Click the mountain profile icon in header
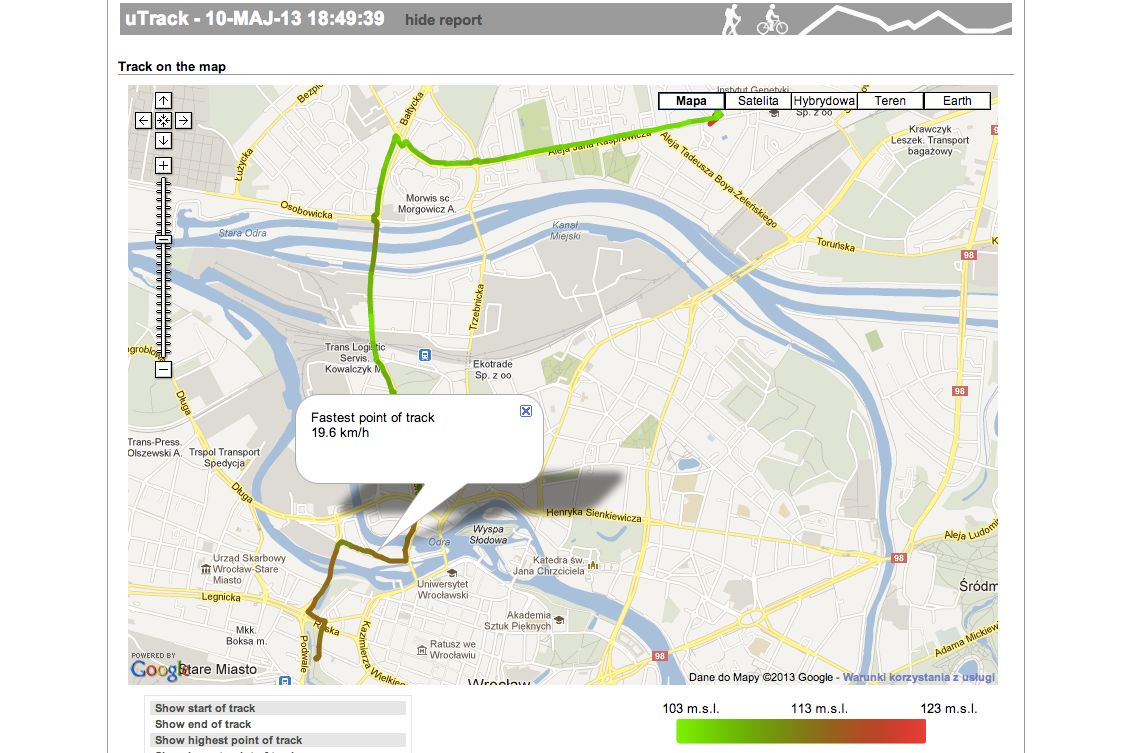The width and height of the screenshot is (1128, 753). [905, 19]
